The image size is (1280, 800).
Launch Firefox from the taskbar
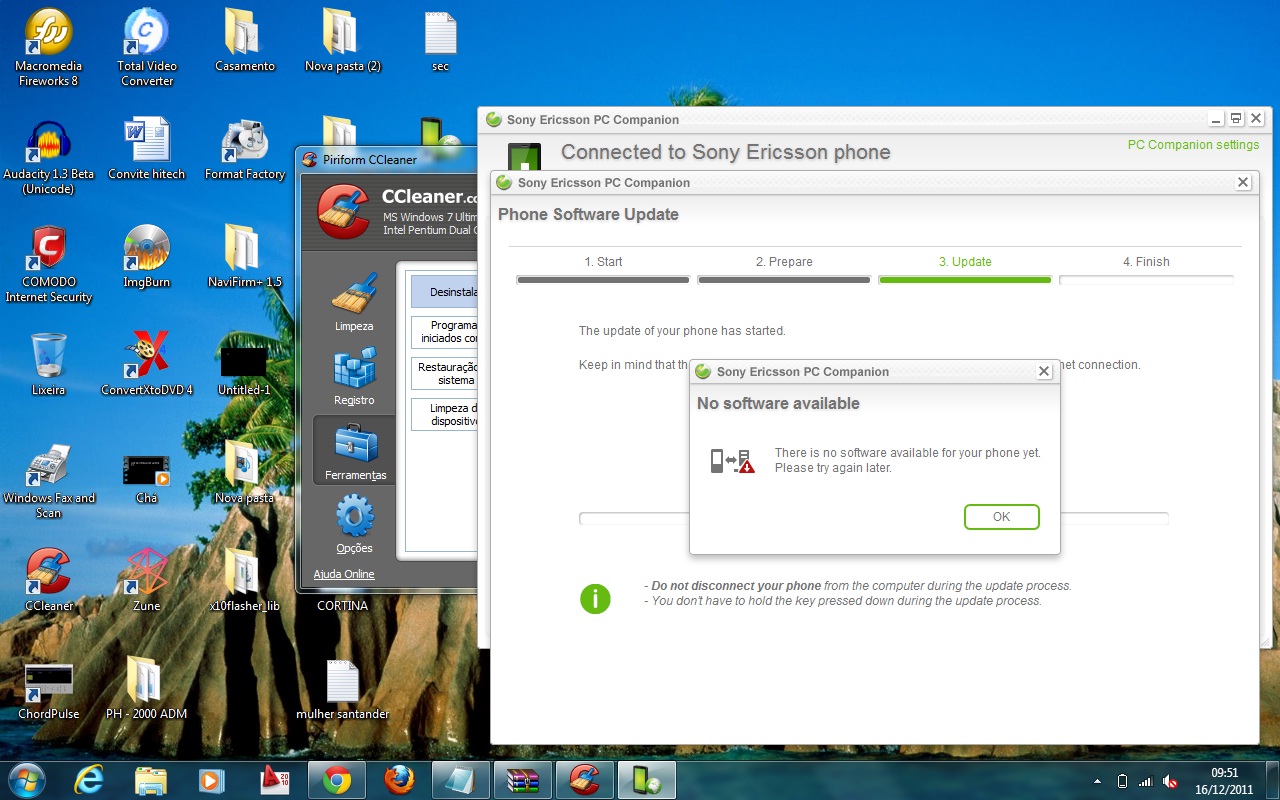[399, 779]
